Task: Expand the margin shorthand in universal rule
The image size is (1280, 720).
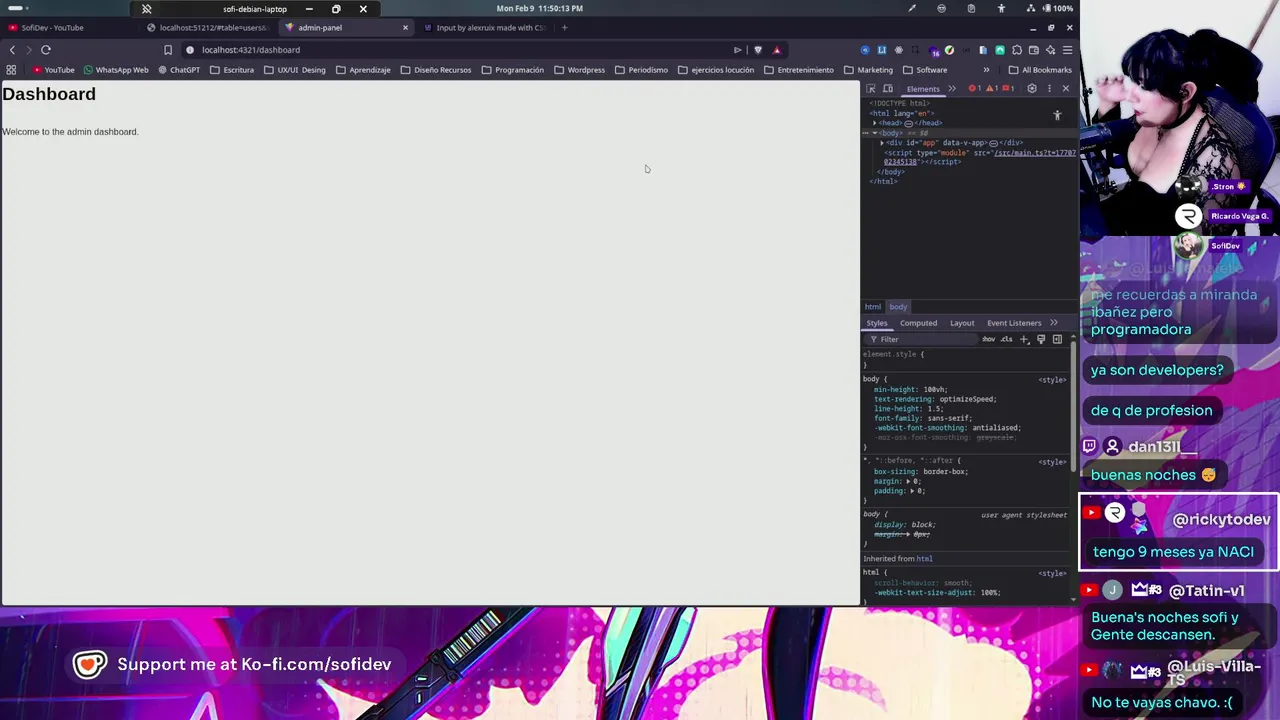Action: 909,481
